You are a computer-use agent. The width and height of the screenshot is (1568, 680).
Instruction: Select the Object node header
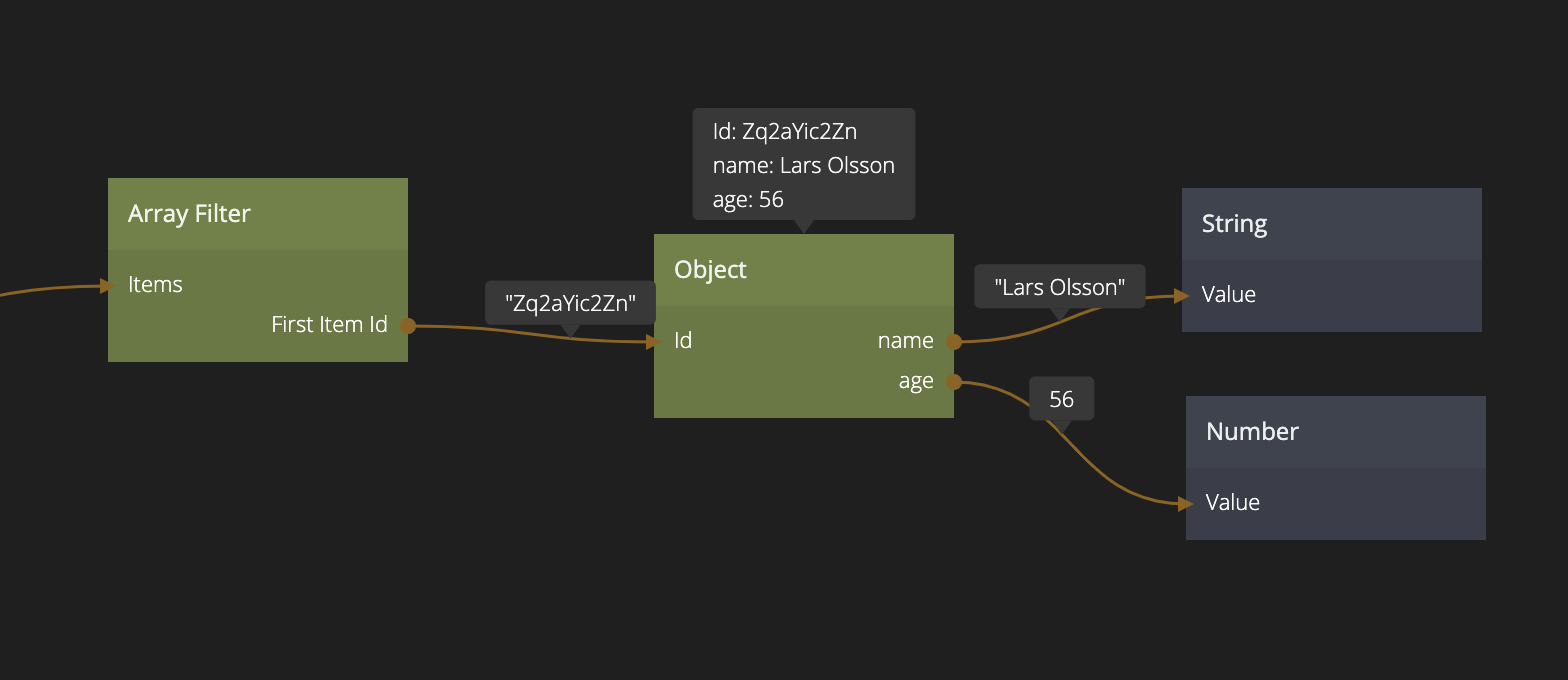[x=803, y=270]
